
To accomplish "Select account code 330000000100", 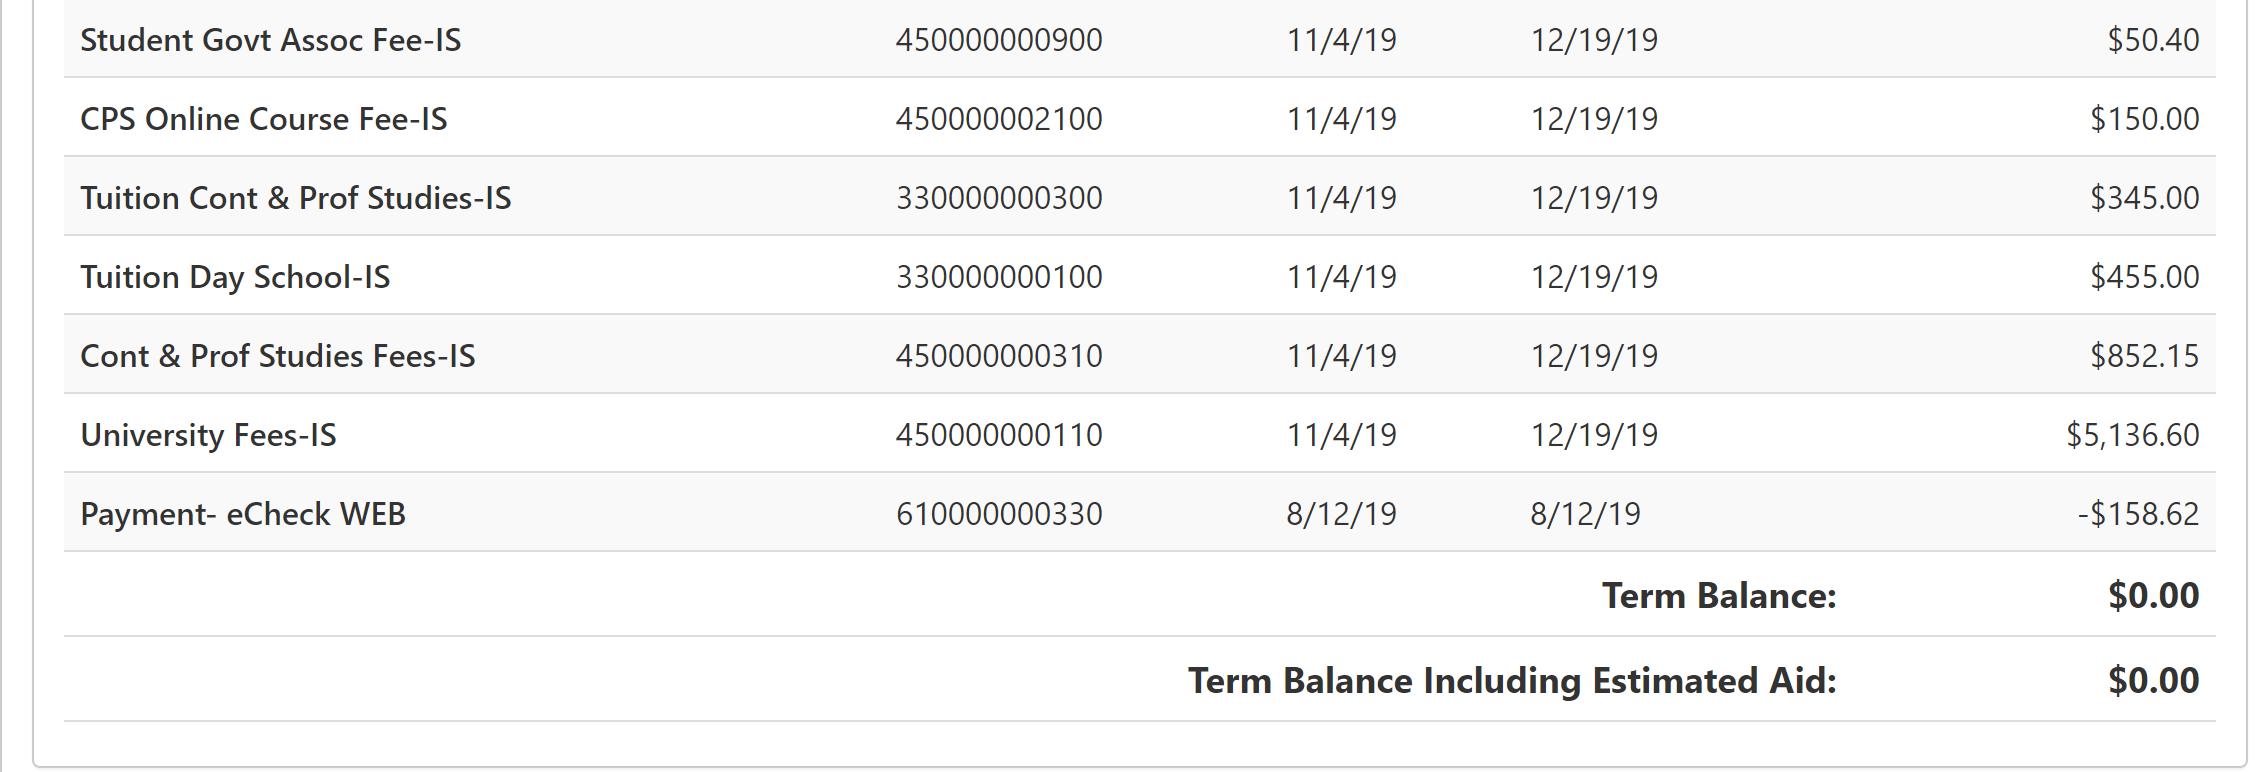I will pos(998,277).
